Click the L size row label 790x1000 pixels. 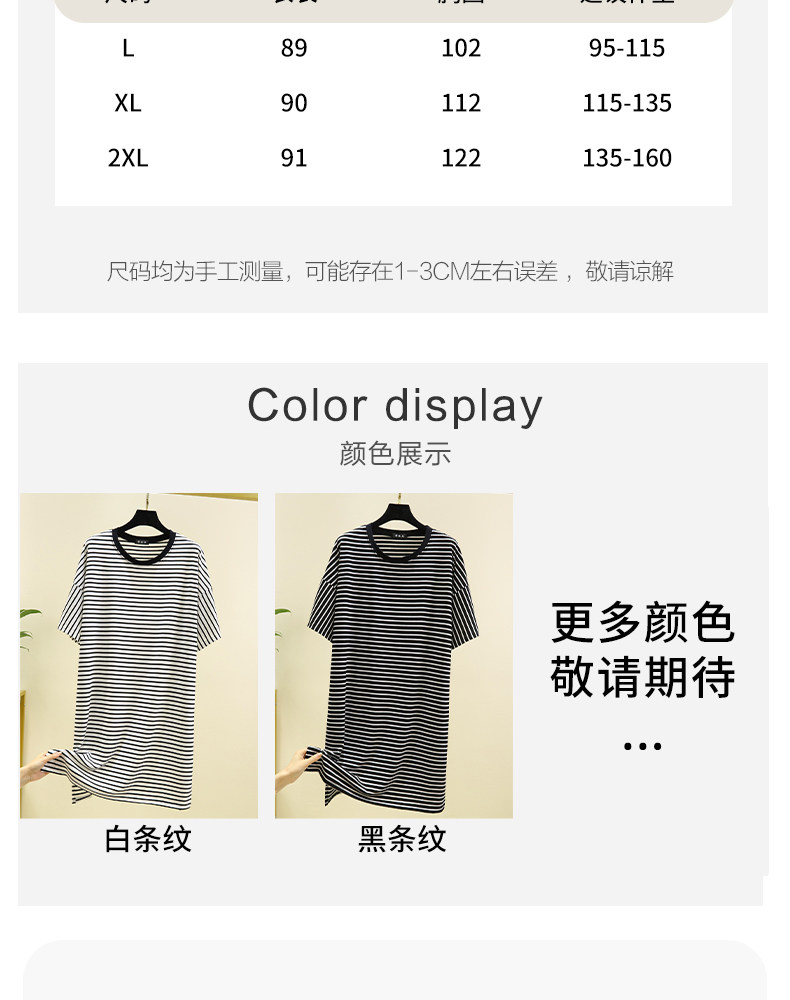(x=128, y=48)
